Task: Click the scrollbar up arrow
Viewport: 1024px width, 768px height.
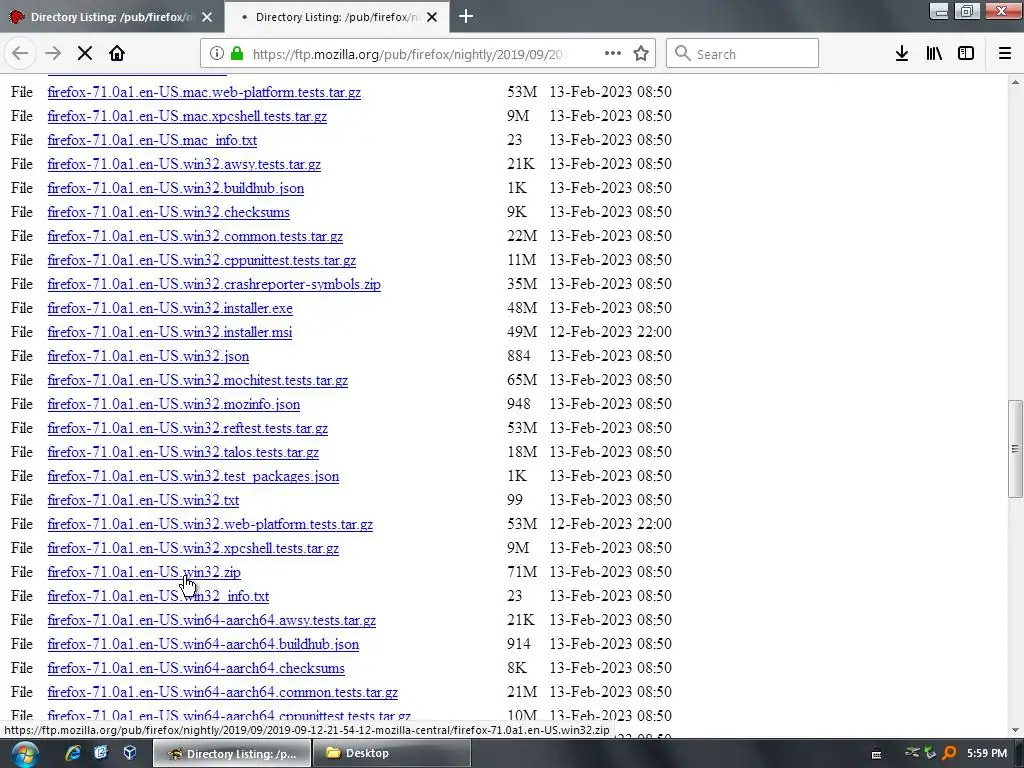Action: pos(1015,82)
